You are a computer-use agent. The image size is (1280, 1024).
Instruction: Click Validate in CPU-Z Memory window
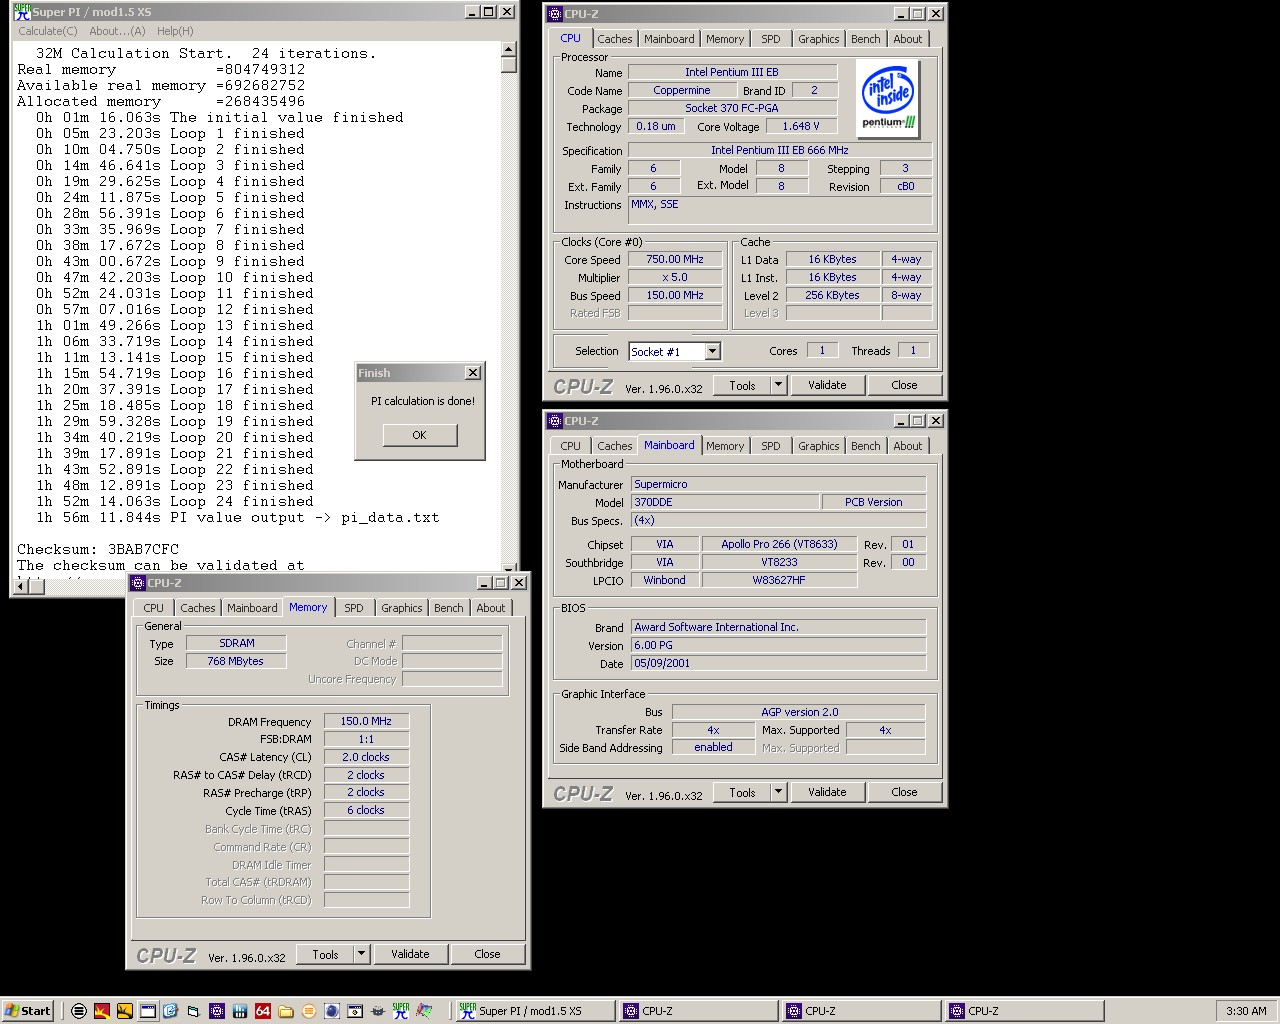[410, 954]
